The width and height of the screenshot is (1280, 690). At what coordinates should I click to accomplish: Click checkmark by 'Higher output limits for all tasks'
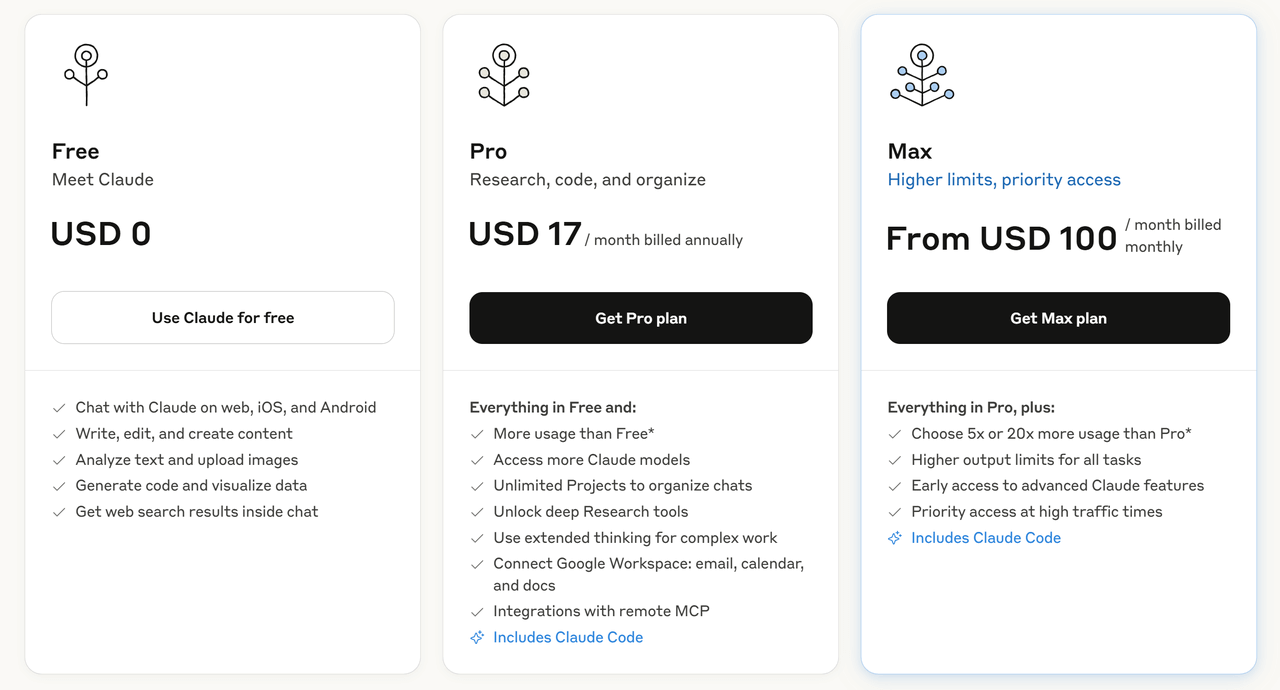click(895, 460)
